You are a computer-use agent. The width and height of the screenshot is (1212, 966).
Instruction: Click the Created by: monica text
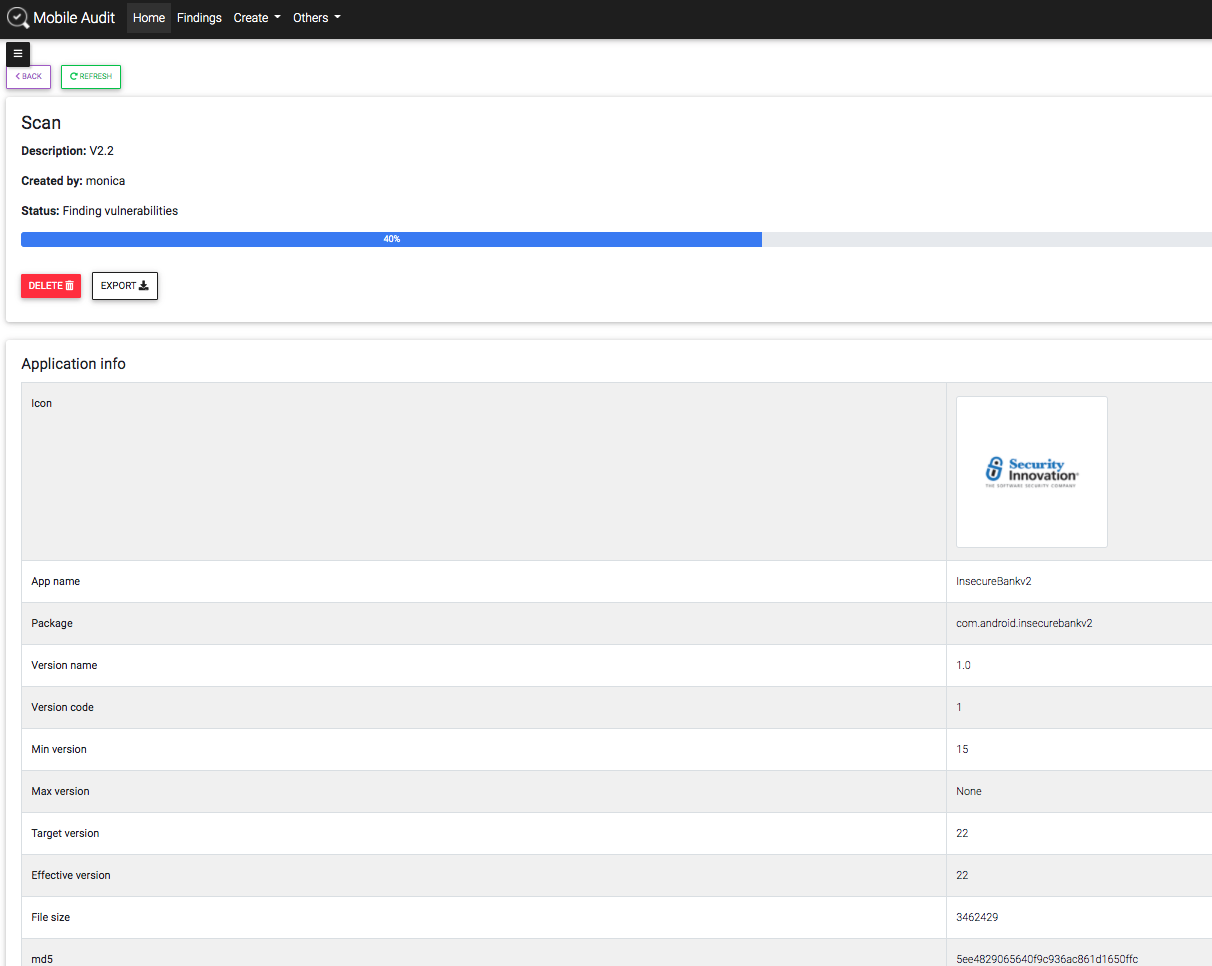73,181
